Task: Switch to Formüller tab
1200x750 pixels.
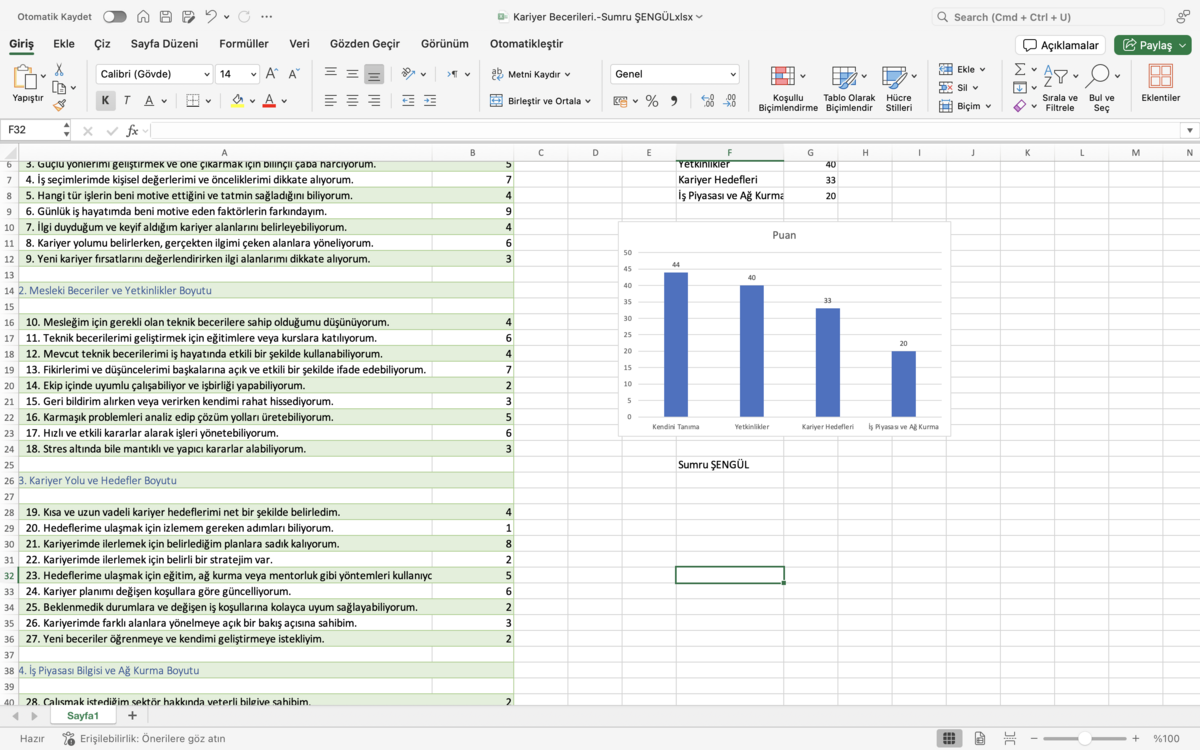Action: pyautogui.click(x=244, y=44)
